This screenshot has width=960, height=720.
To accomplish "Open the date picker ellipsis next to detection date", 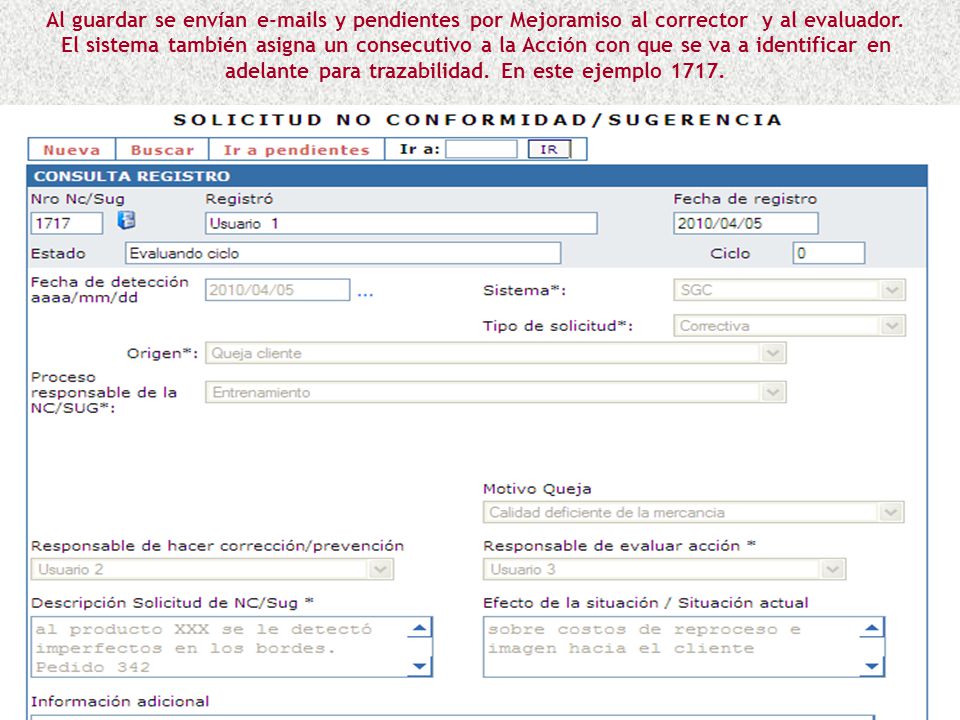I will [365, 294].
